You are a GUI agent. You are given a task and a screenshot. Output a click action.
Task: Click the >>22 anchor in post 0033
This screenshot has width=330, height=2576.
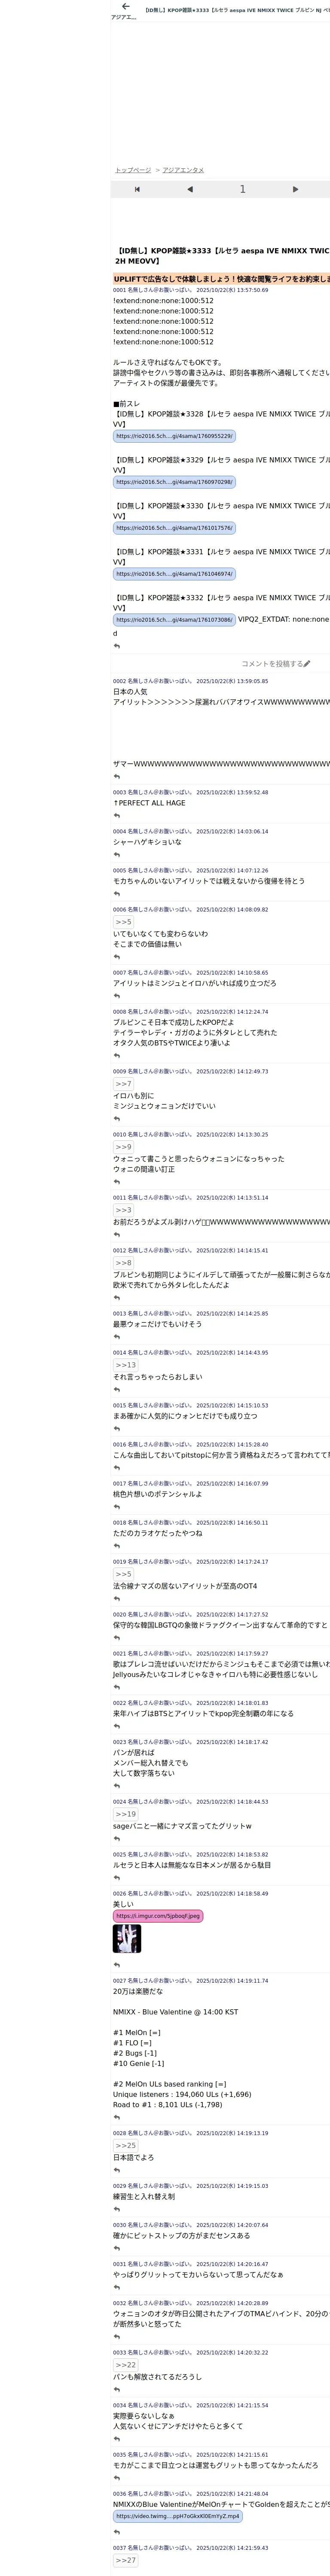tap(125, 2365)
